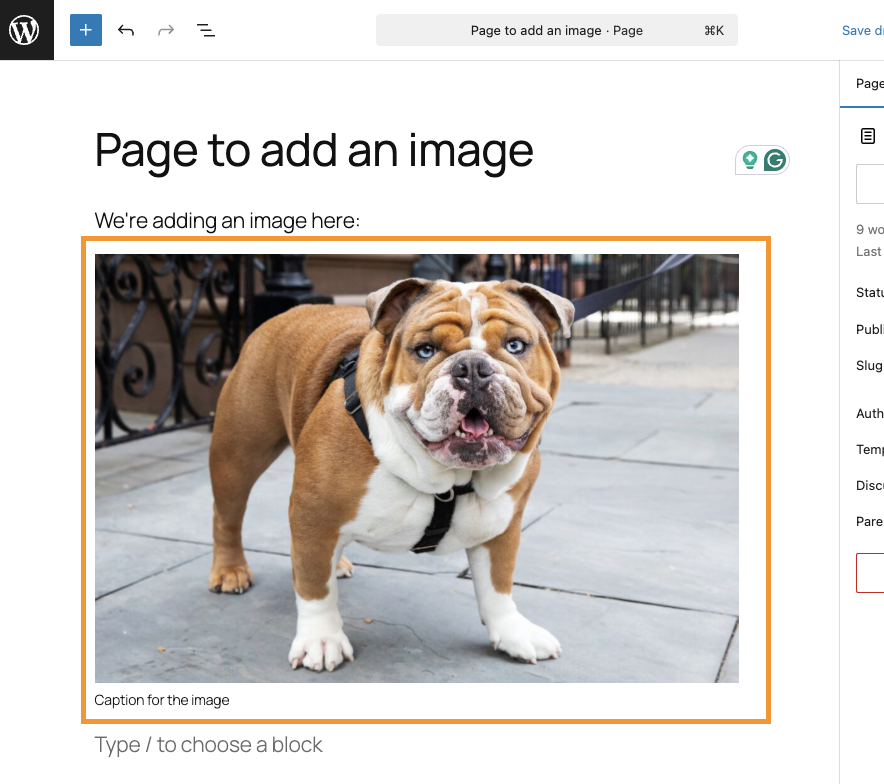
Task: Click the 'Type / to choose a block' placeholder
Action: [208, 745]
